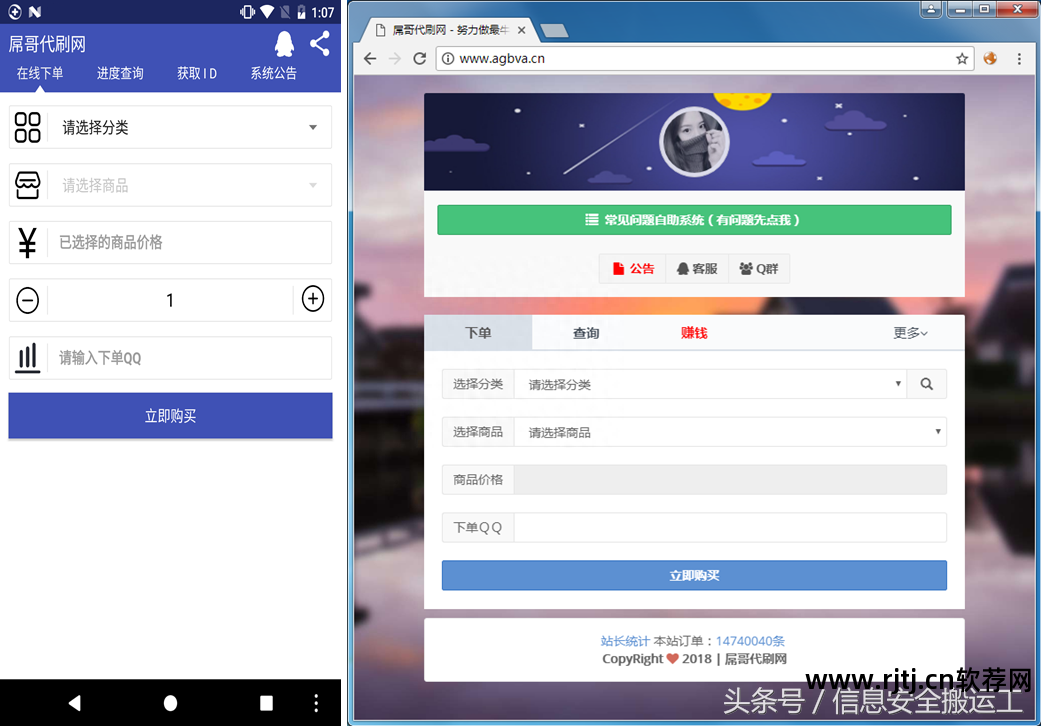The height and width of the screenshot is (726, 1041).
Task: Switch to 系统公告 tab in mobile app
Action: 274,73
